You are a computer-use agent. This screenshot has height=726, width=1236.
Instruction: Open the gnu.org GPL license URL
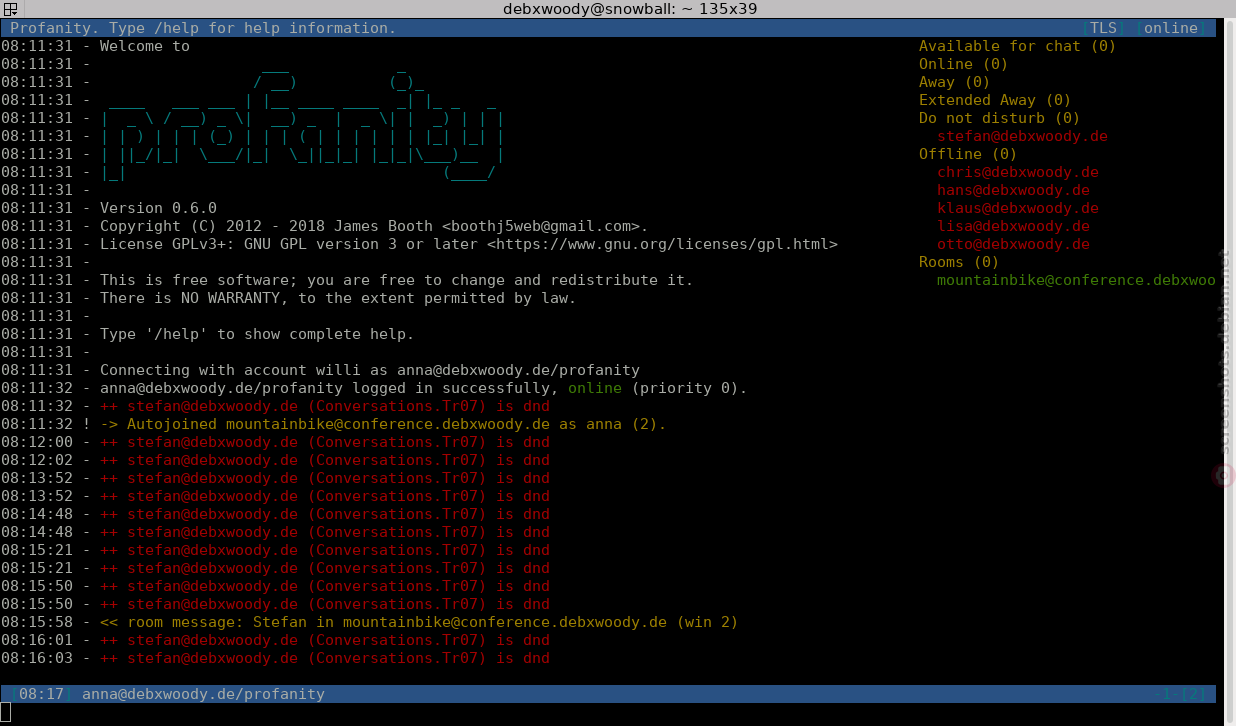coord(662,244)
